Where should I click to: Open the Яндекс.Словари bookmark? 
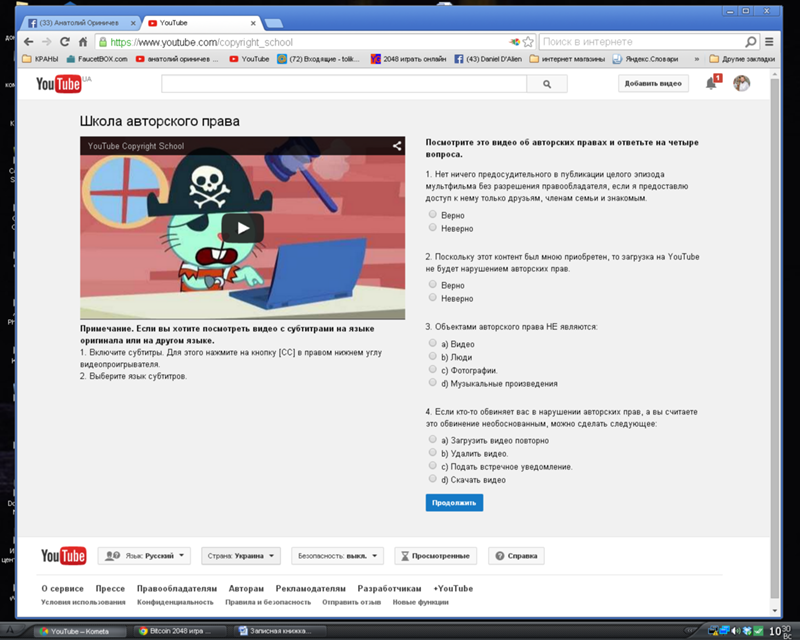(x=646, y=59)
